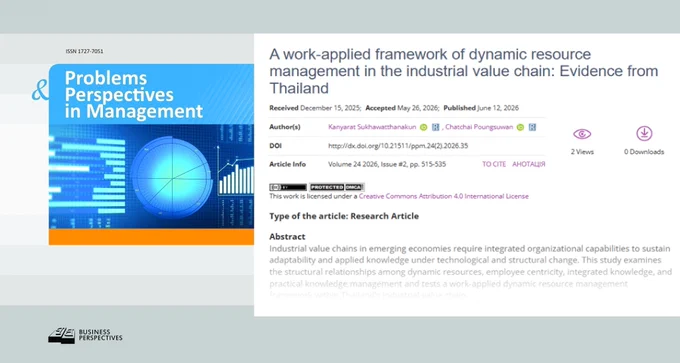This screenshot has height=363, width=680.
Task: Open author Chatchai Poungsuwan's profile link
Action: pos(479,127)
